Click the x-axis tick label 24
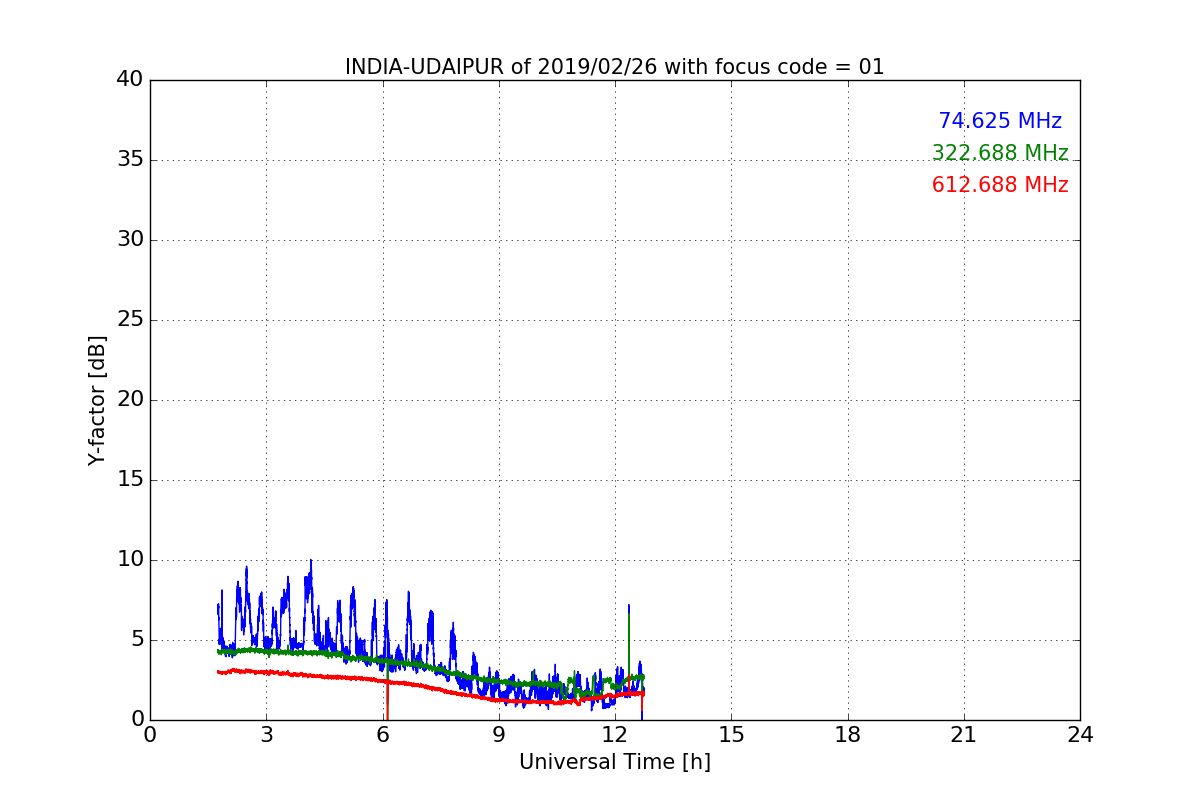 [1080, 735]
